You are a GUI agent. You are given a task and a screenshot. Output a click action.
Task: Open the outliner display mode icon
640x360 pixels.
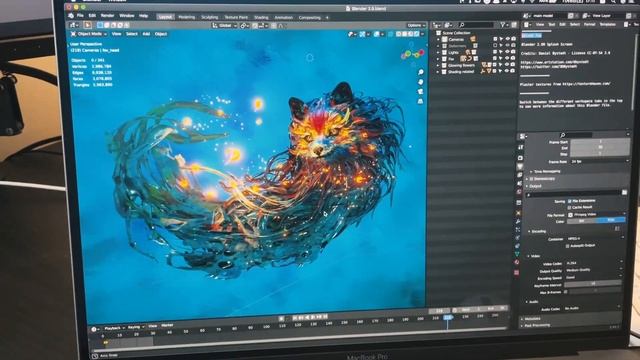[449, 25]
